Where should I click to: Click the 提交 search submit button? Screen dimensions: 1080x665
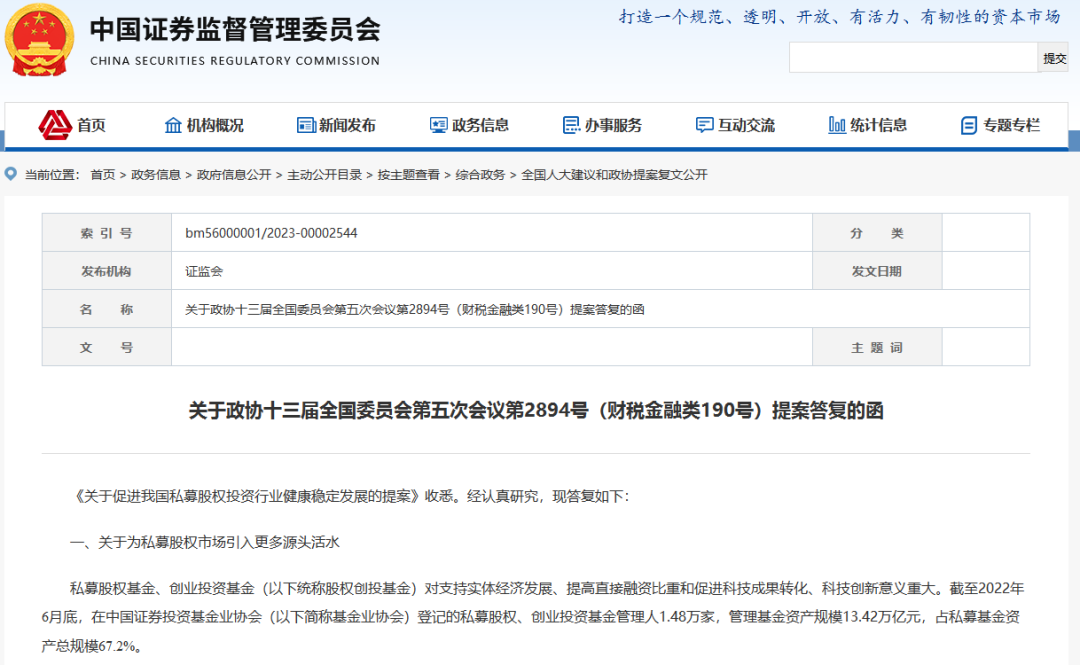(1054, 59)
